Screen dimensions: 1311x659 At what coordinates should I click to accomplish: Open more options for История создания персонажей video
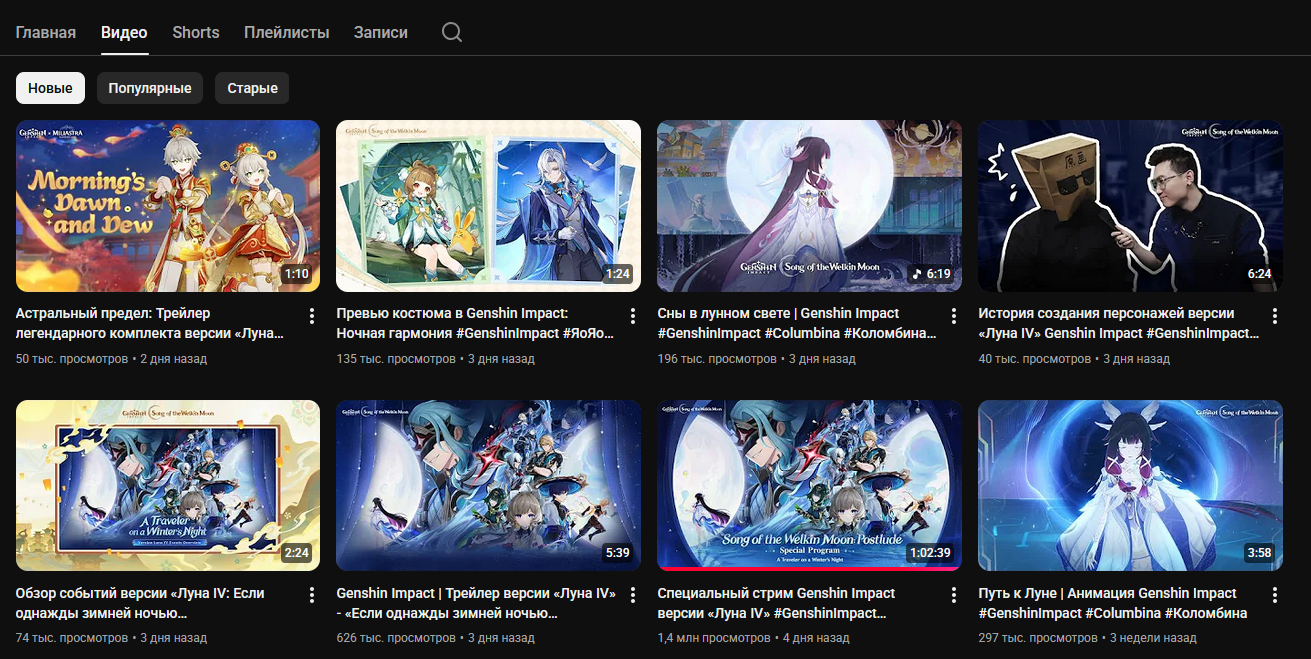1275,316
